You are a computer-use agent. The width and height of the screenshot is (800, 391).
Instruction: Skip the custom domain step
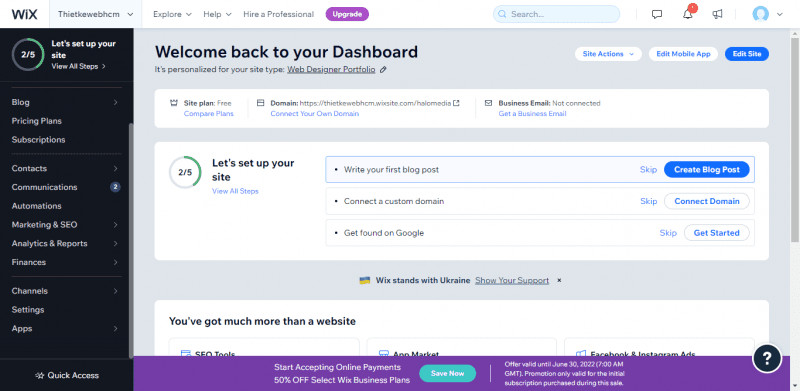(648, 201)
